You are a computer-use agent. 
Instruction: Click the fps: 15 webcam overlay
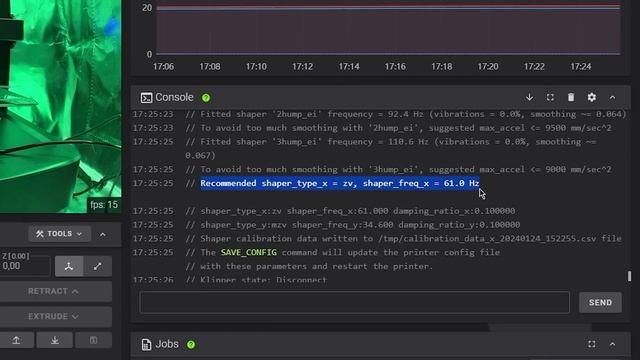click(x=104, y=204)
